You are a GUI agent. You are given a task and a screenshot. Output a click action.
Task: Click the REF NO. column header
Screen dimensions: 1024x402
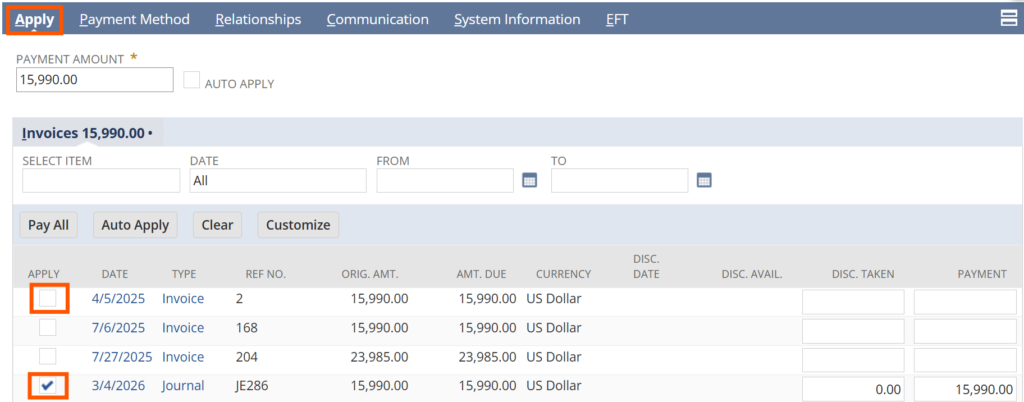266,274
